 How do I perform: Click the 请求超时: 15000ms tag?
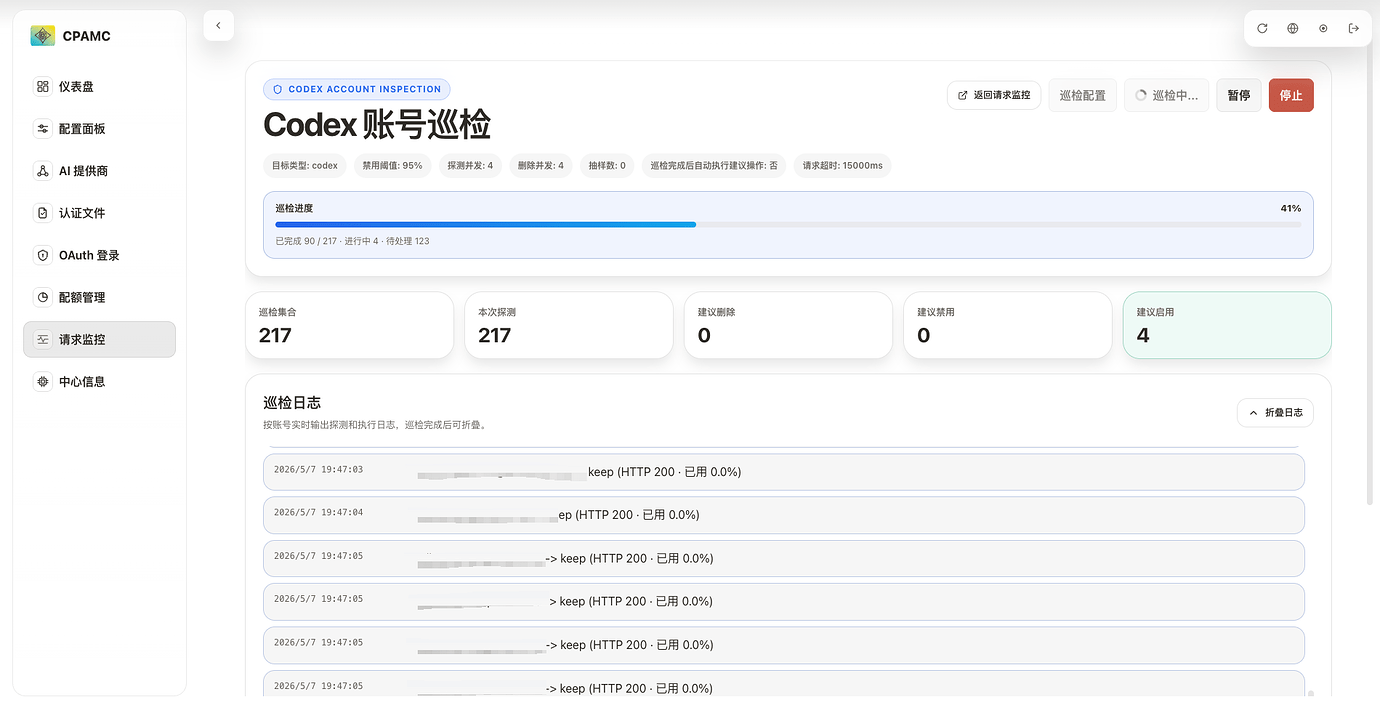(843, 165)
